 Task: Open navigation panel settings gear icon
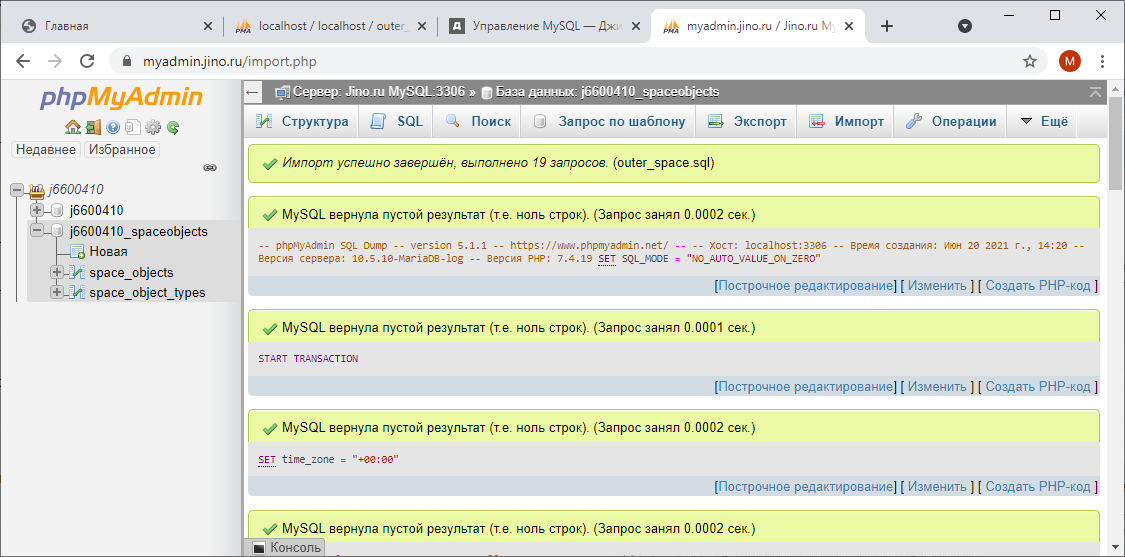click(153, 127)
